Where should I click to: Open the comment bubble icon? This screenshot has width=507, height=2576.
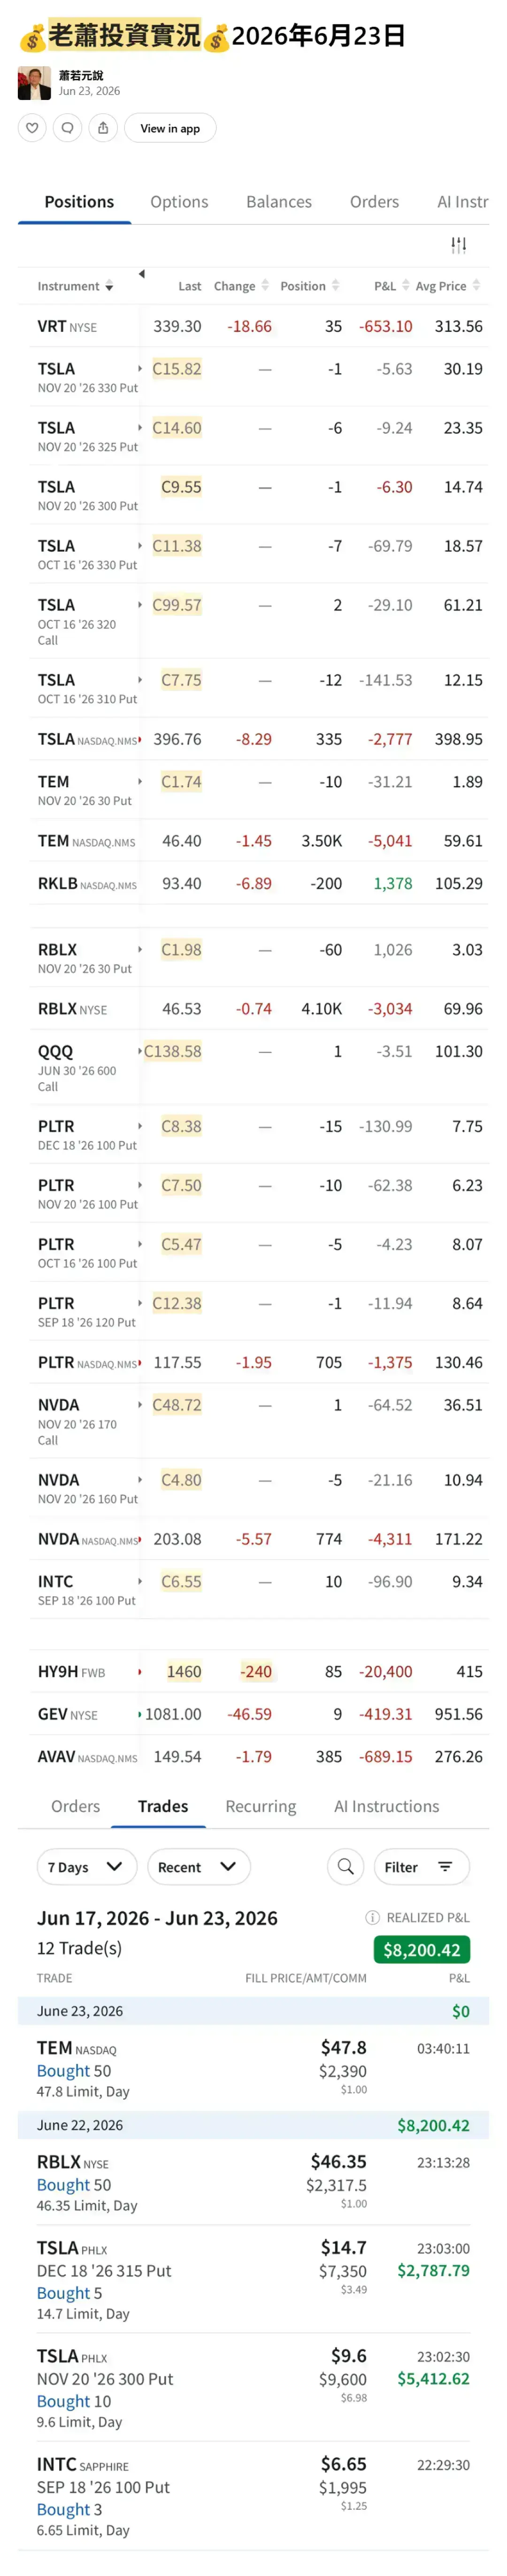67,128
